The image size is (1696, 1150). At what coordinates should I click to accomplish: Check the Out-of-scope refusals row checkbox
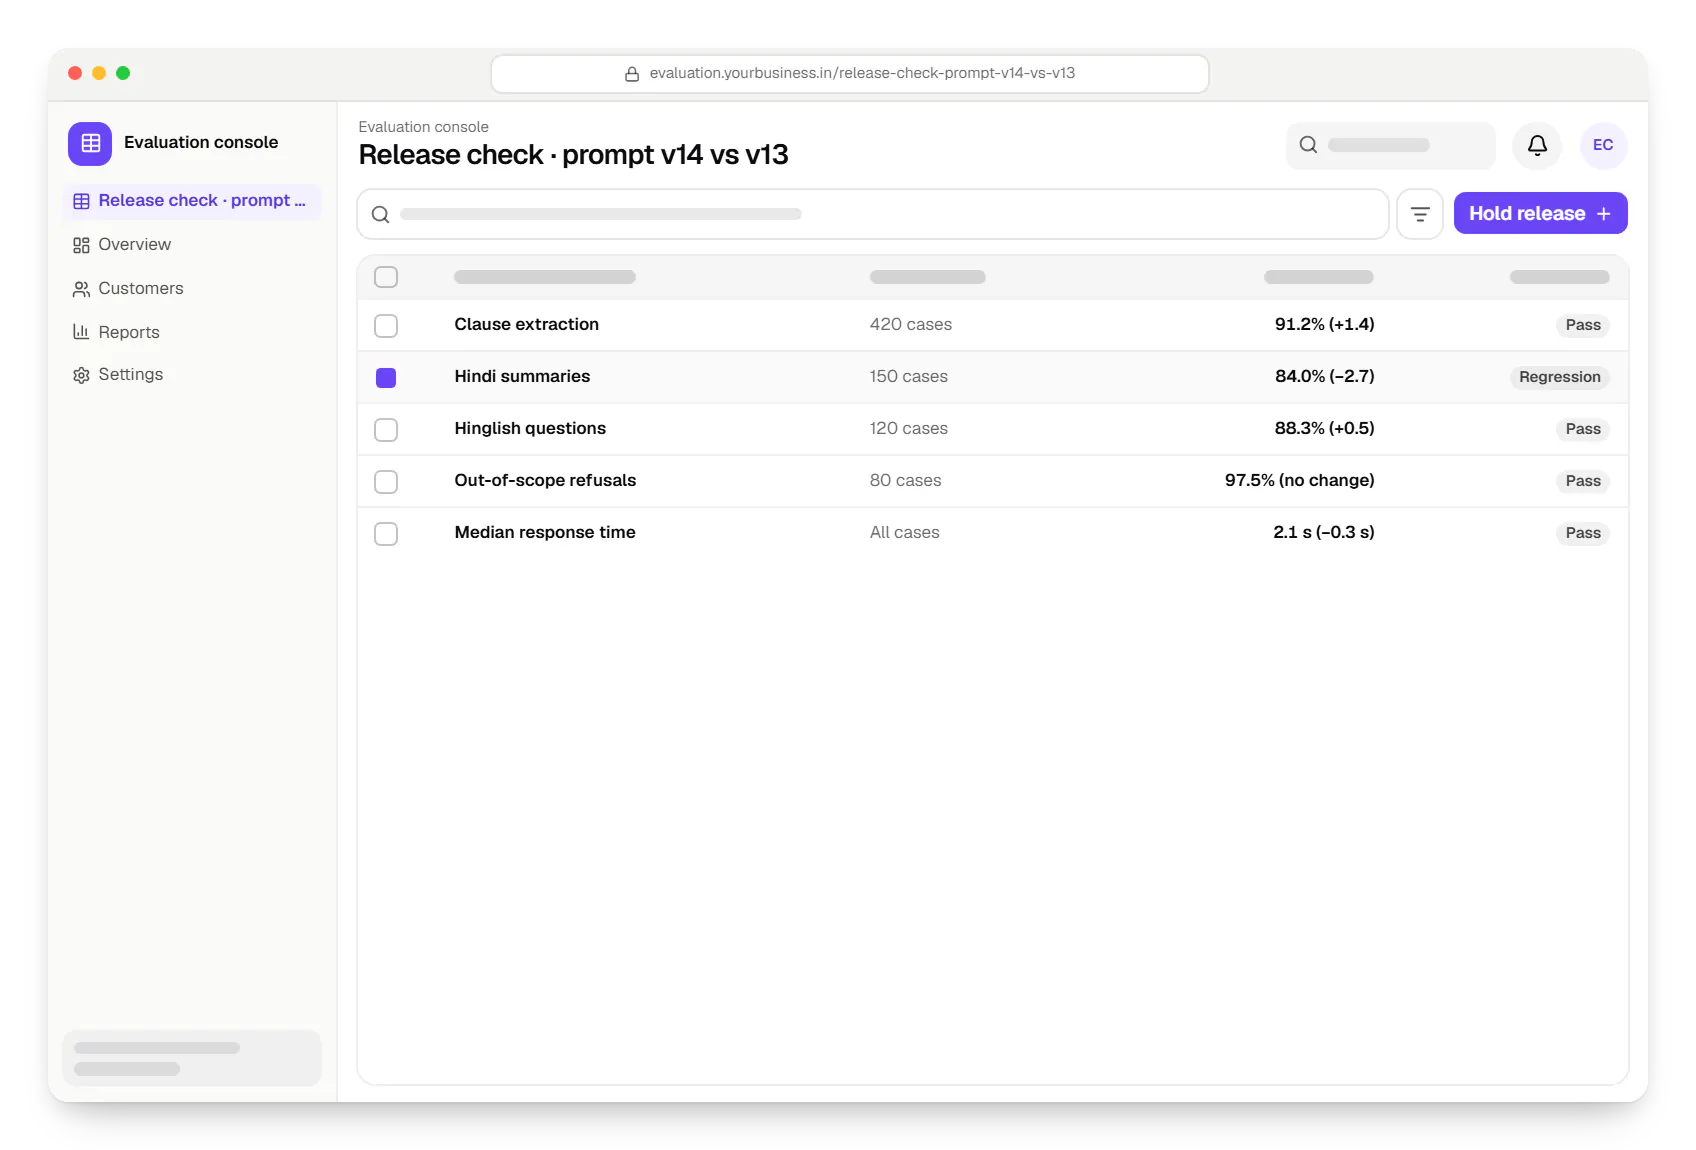386,481
